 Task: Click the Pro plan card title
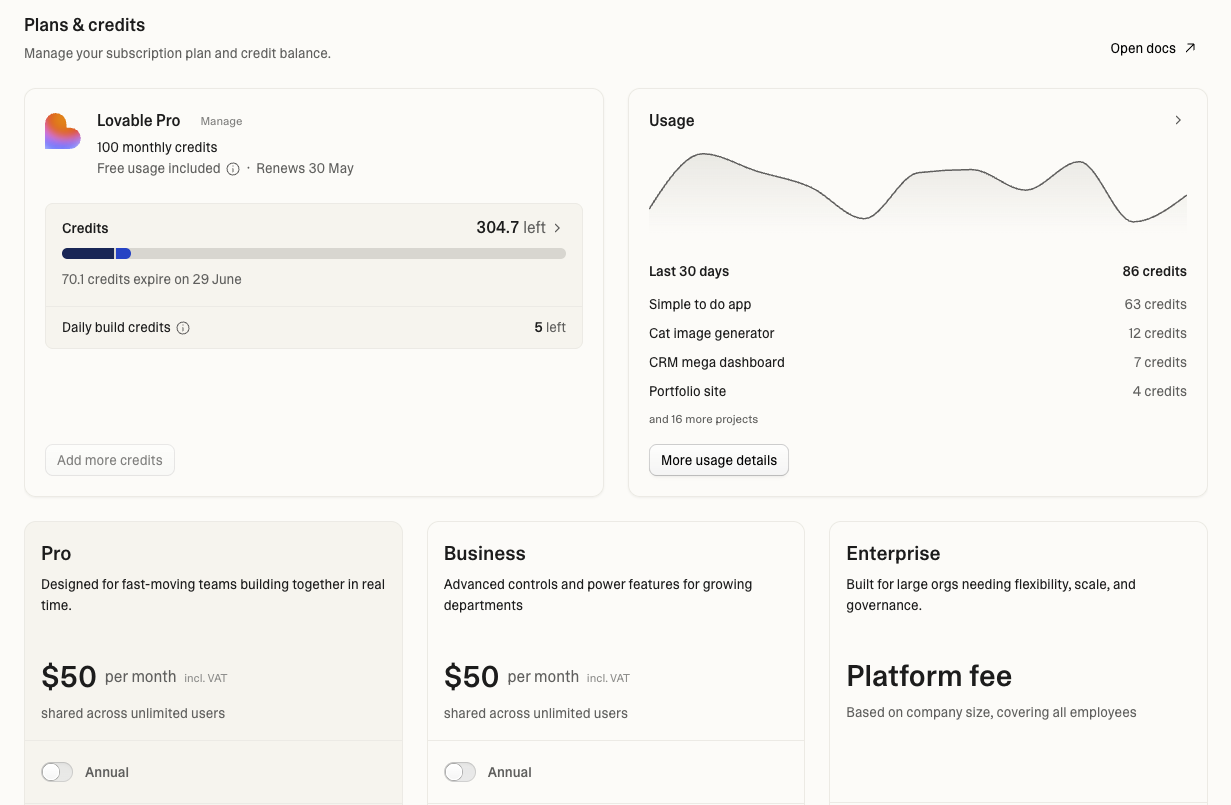56,553
